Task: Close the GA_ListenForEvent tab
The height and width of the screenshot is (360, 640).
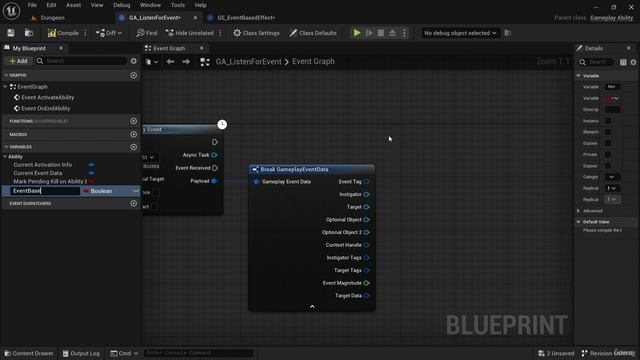Action: (x=195, y=18)
